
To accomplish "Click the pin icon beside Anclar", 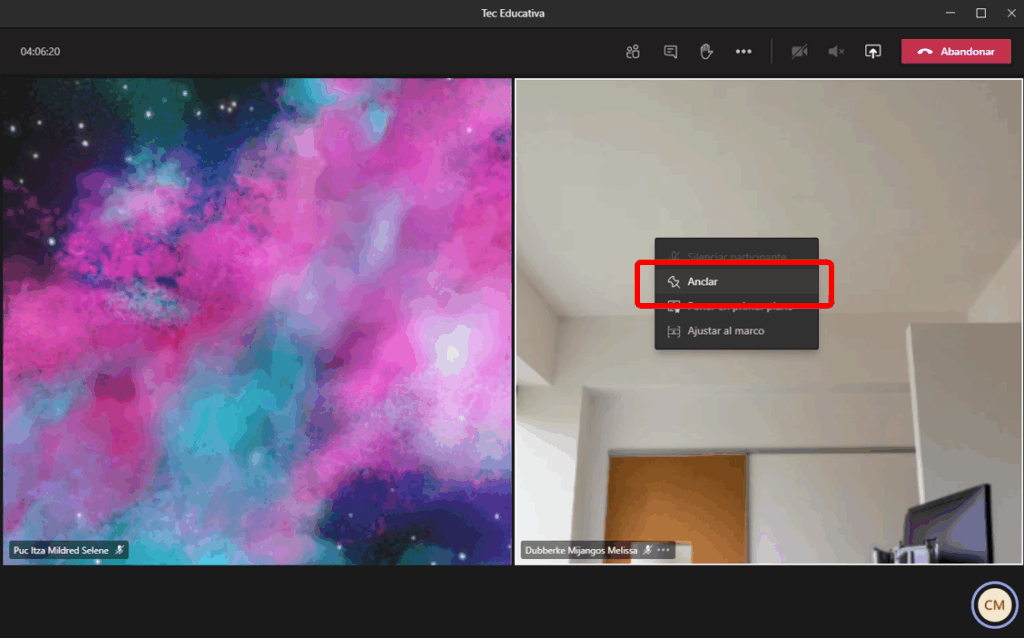I will coord(674,282).
